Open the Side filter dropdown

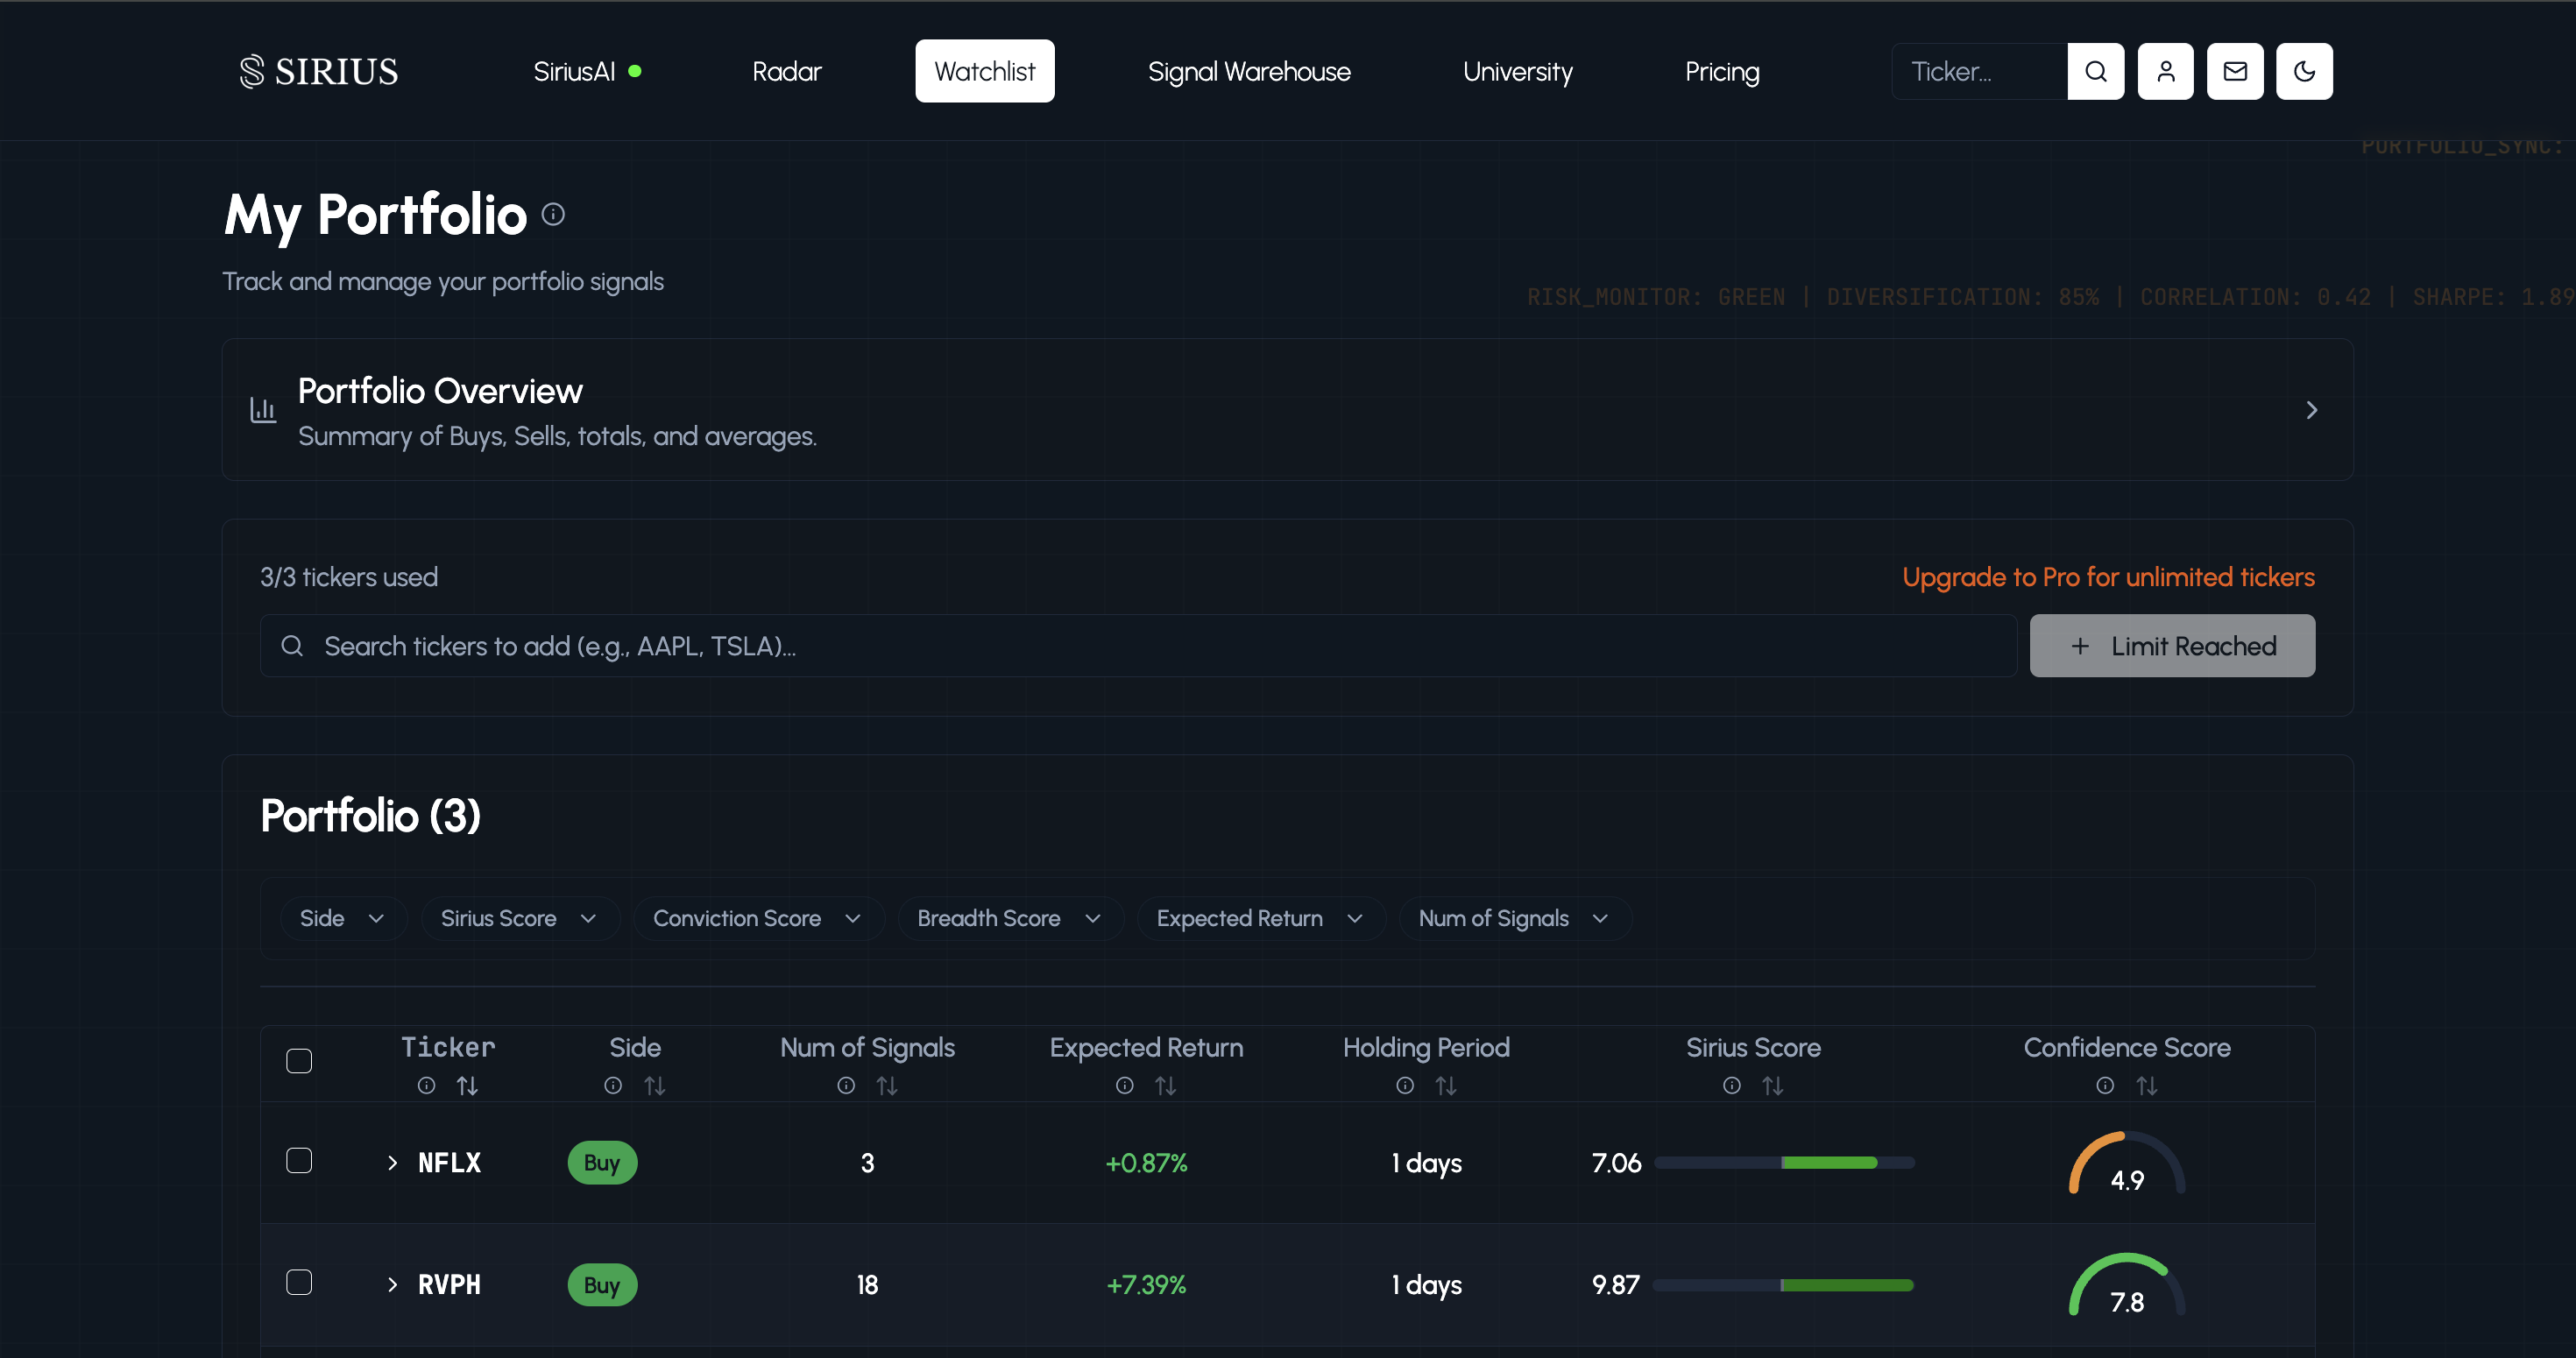(341, 918)
